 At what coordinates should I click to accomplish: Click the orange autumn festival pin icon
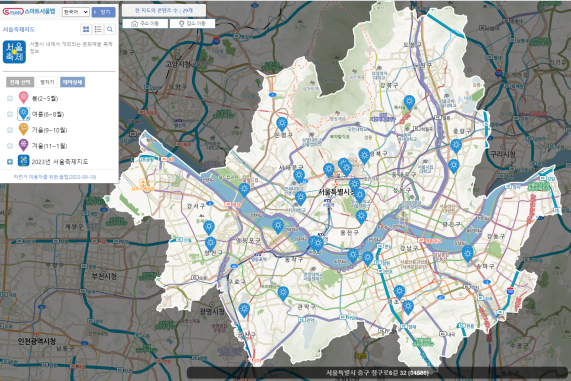coord(23,130)
